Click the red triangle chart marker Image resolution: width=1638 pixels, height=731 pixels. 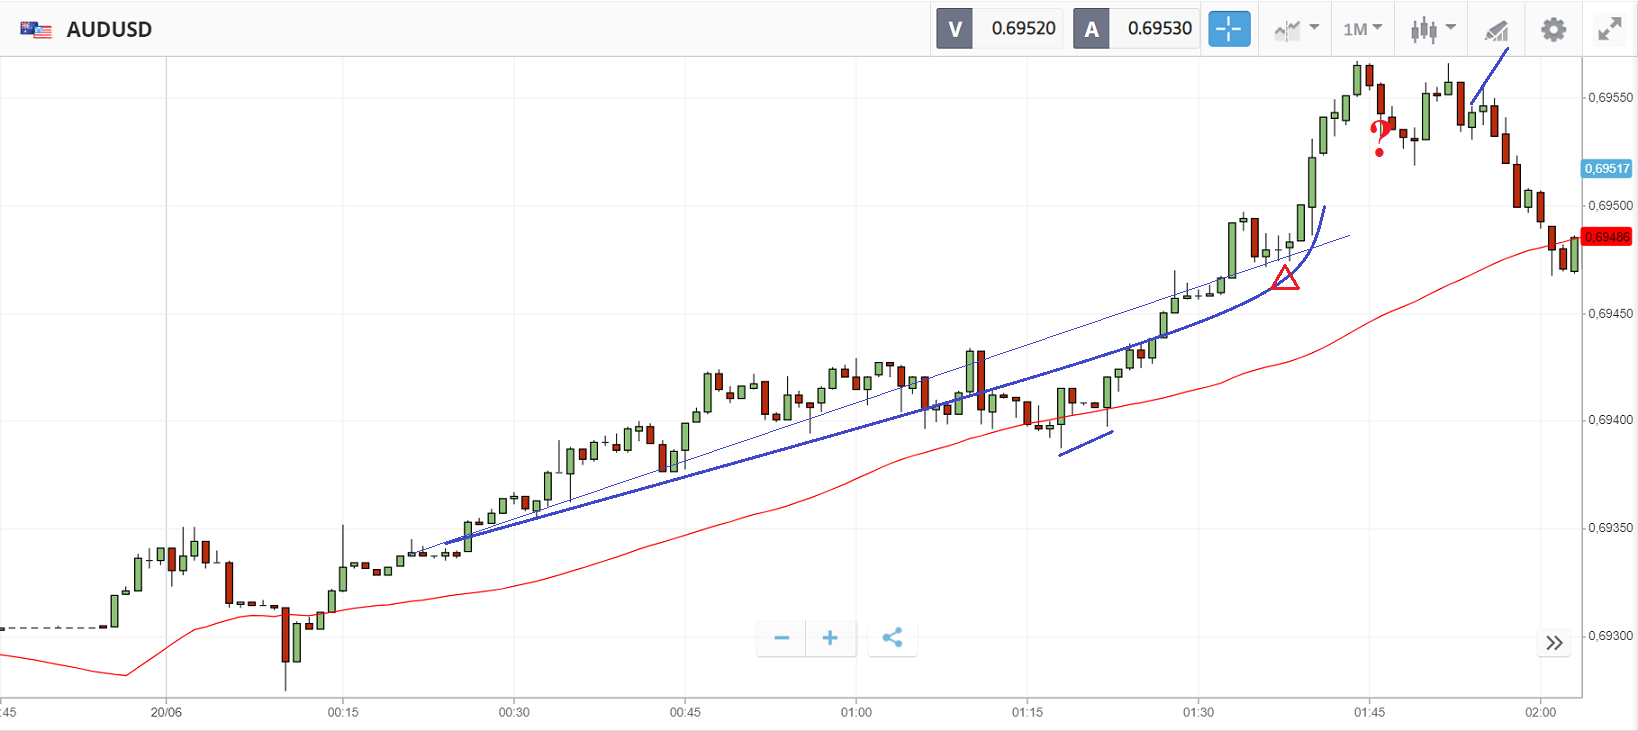[1285, 279]
